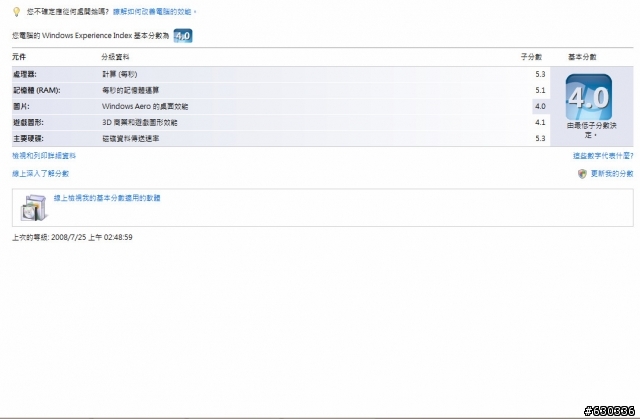Open the link on improving computer performance

155,12
